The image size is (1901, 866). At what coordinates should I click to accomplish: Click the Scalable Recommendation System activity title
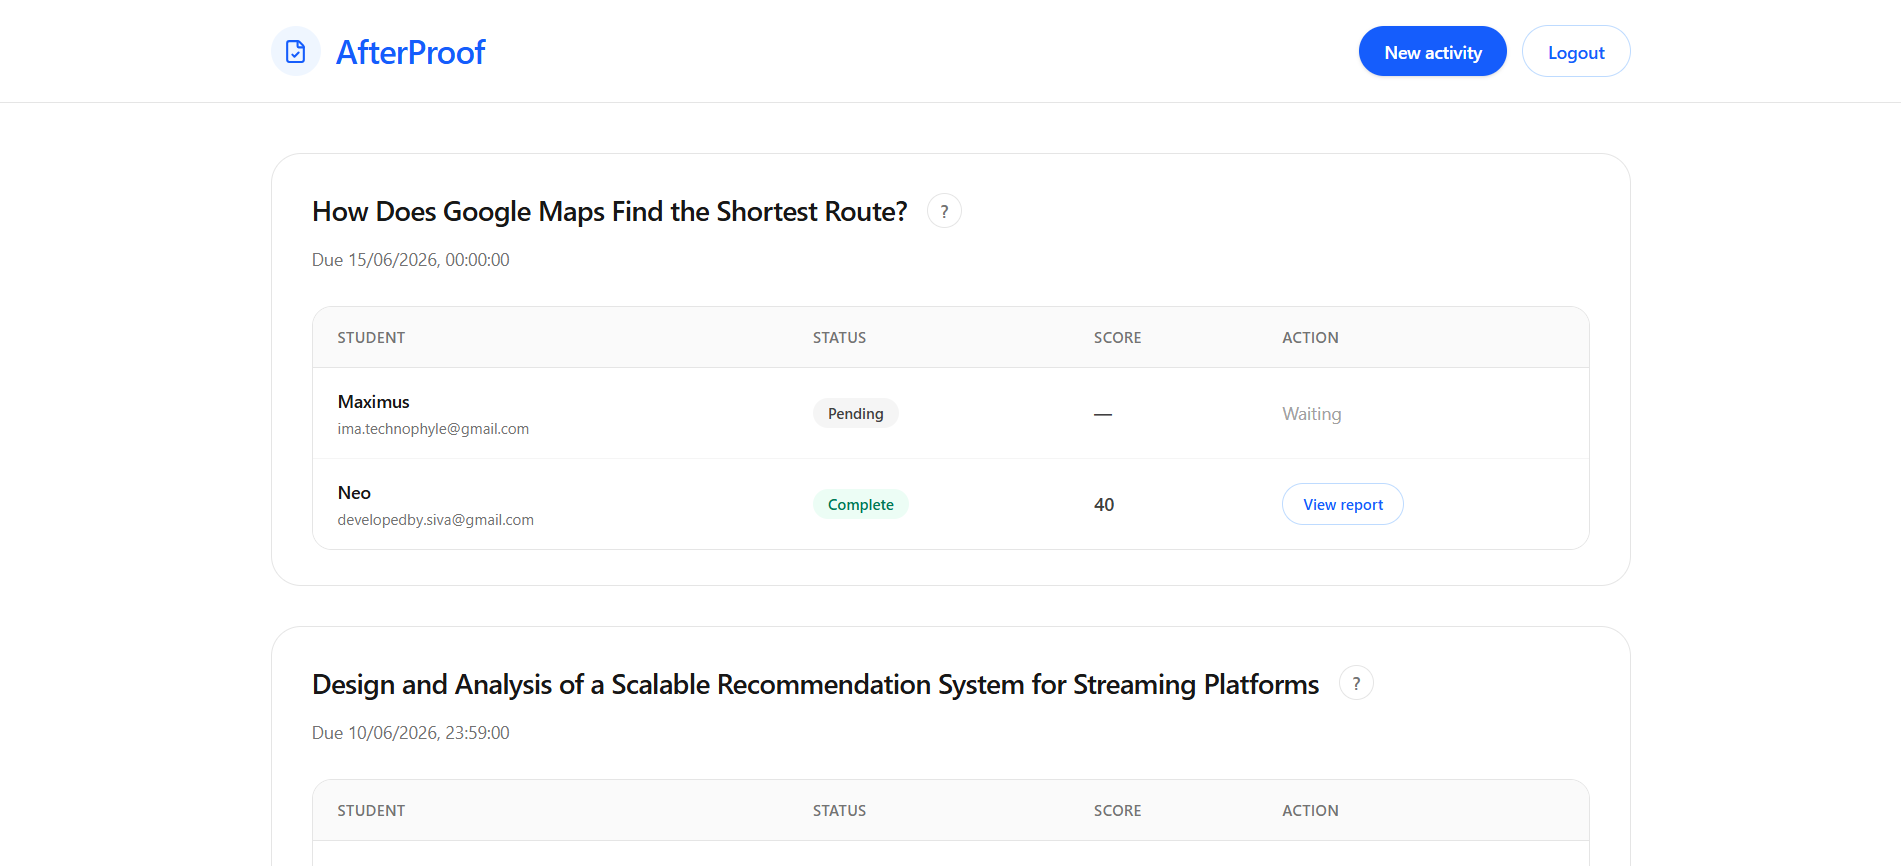(x=815, y=685)
